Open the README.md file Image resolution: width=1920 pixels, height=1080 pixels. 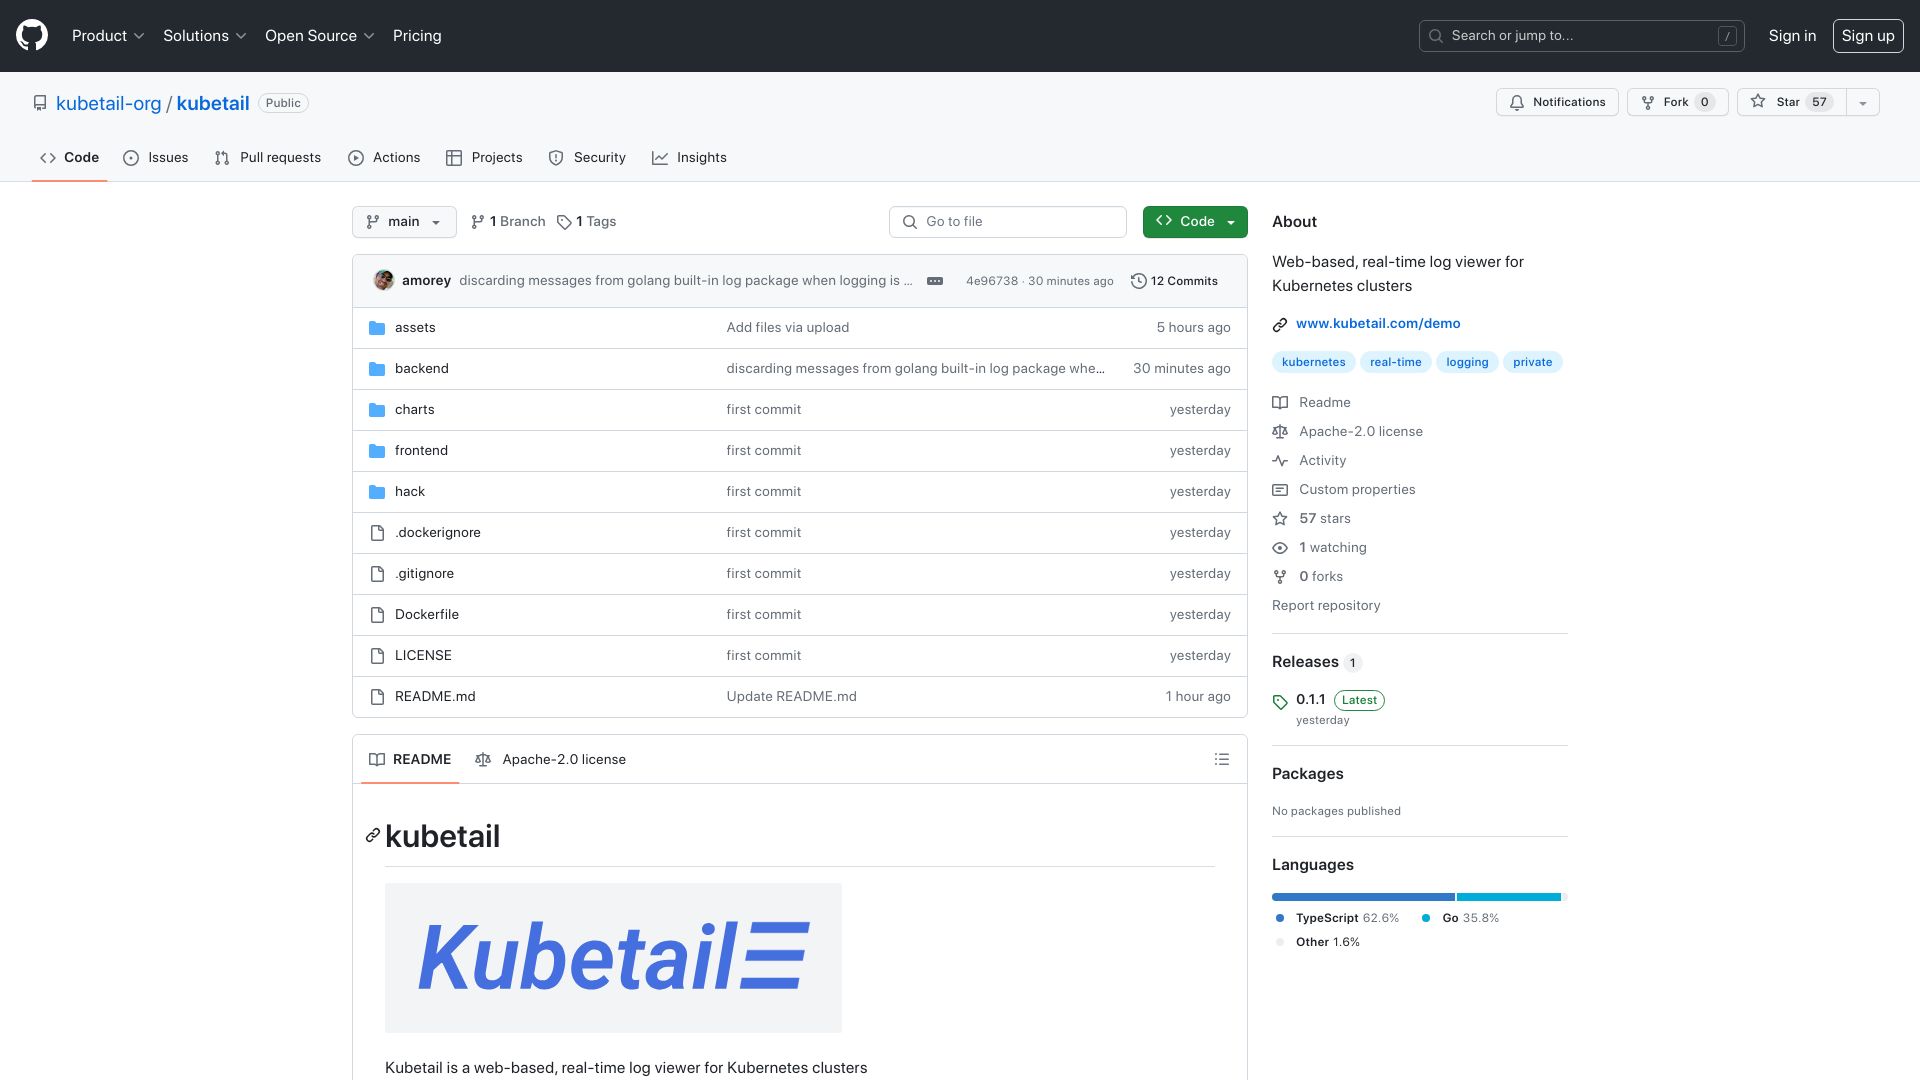(435, 697)
